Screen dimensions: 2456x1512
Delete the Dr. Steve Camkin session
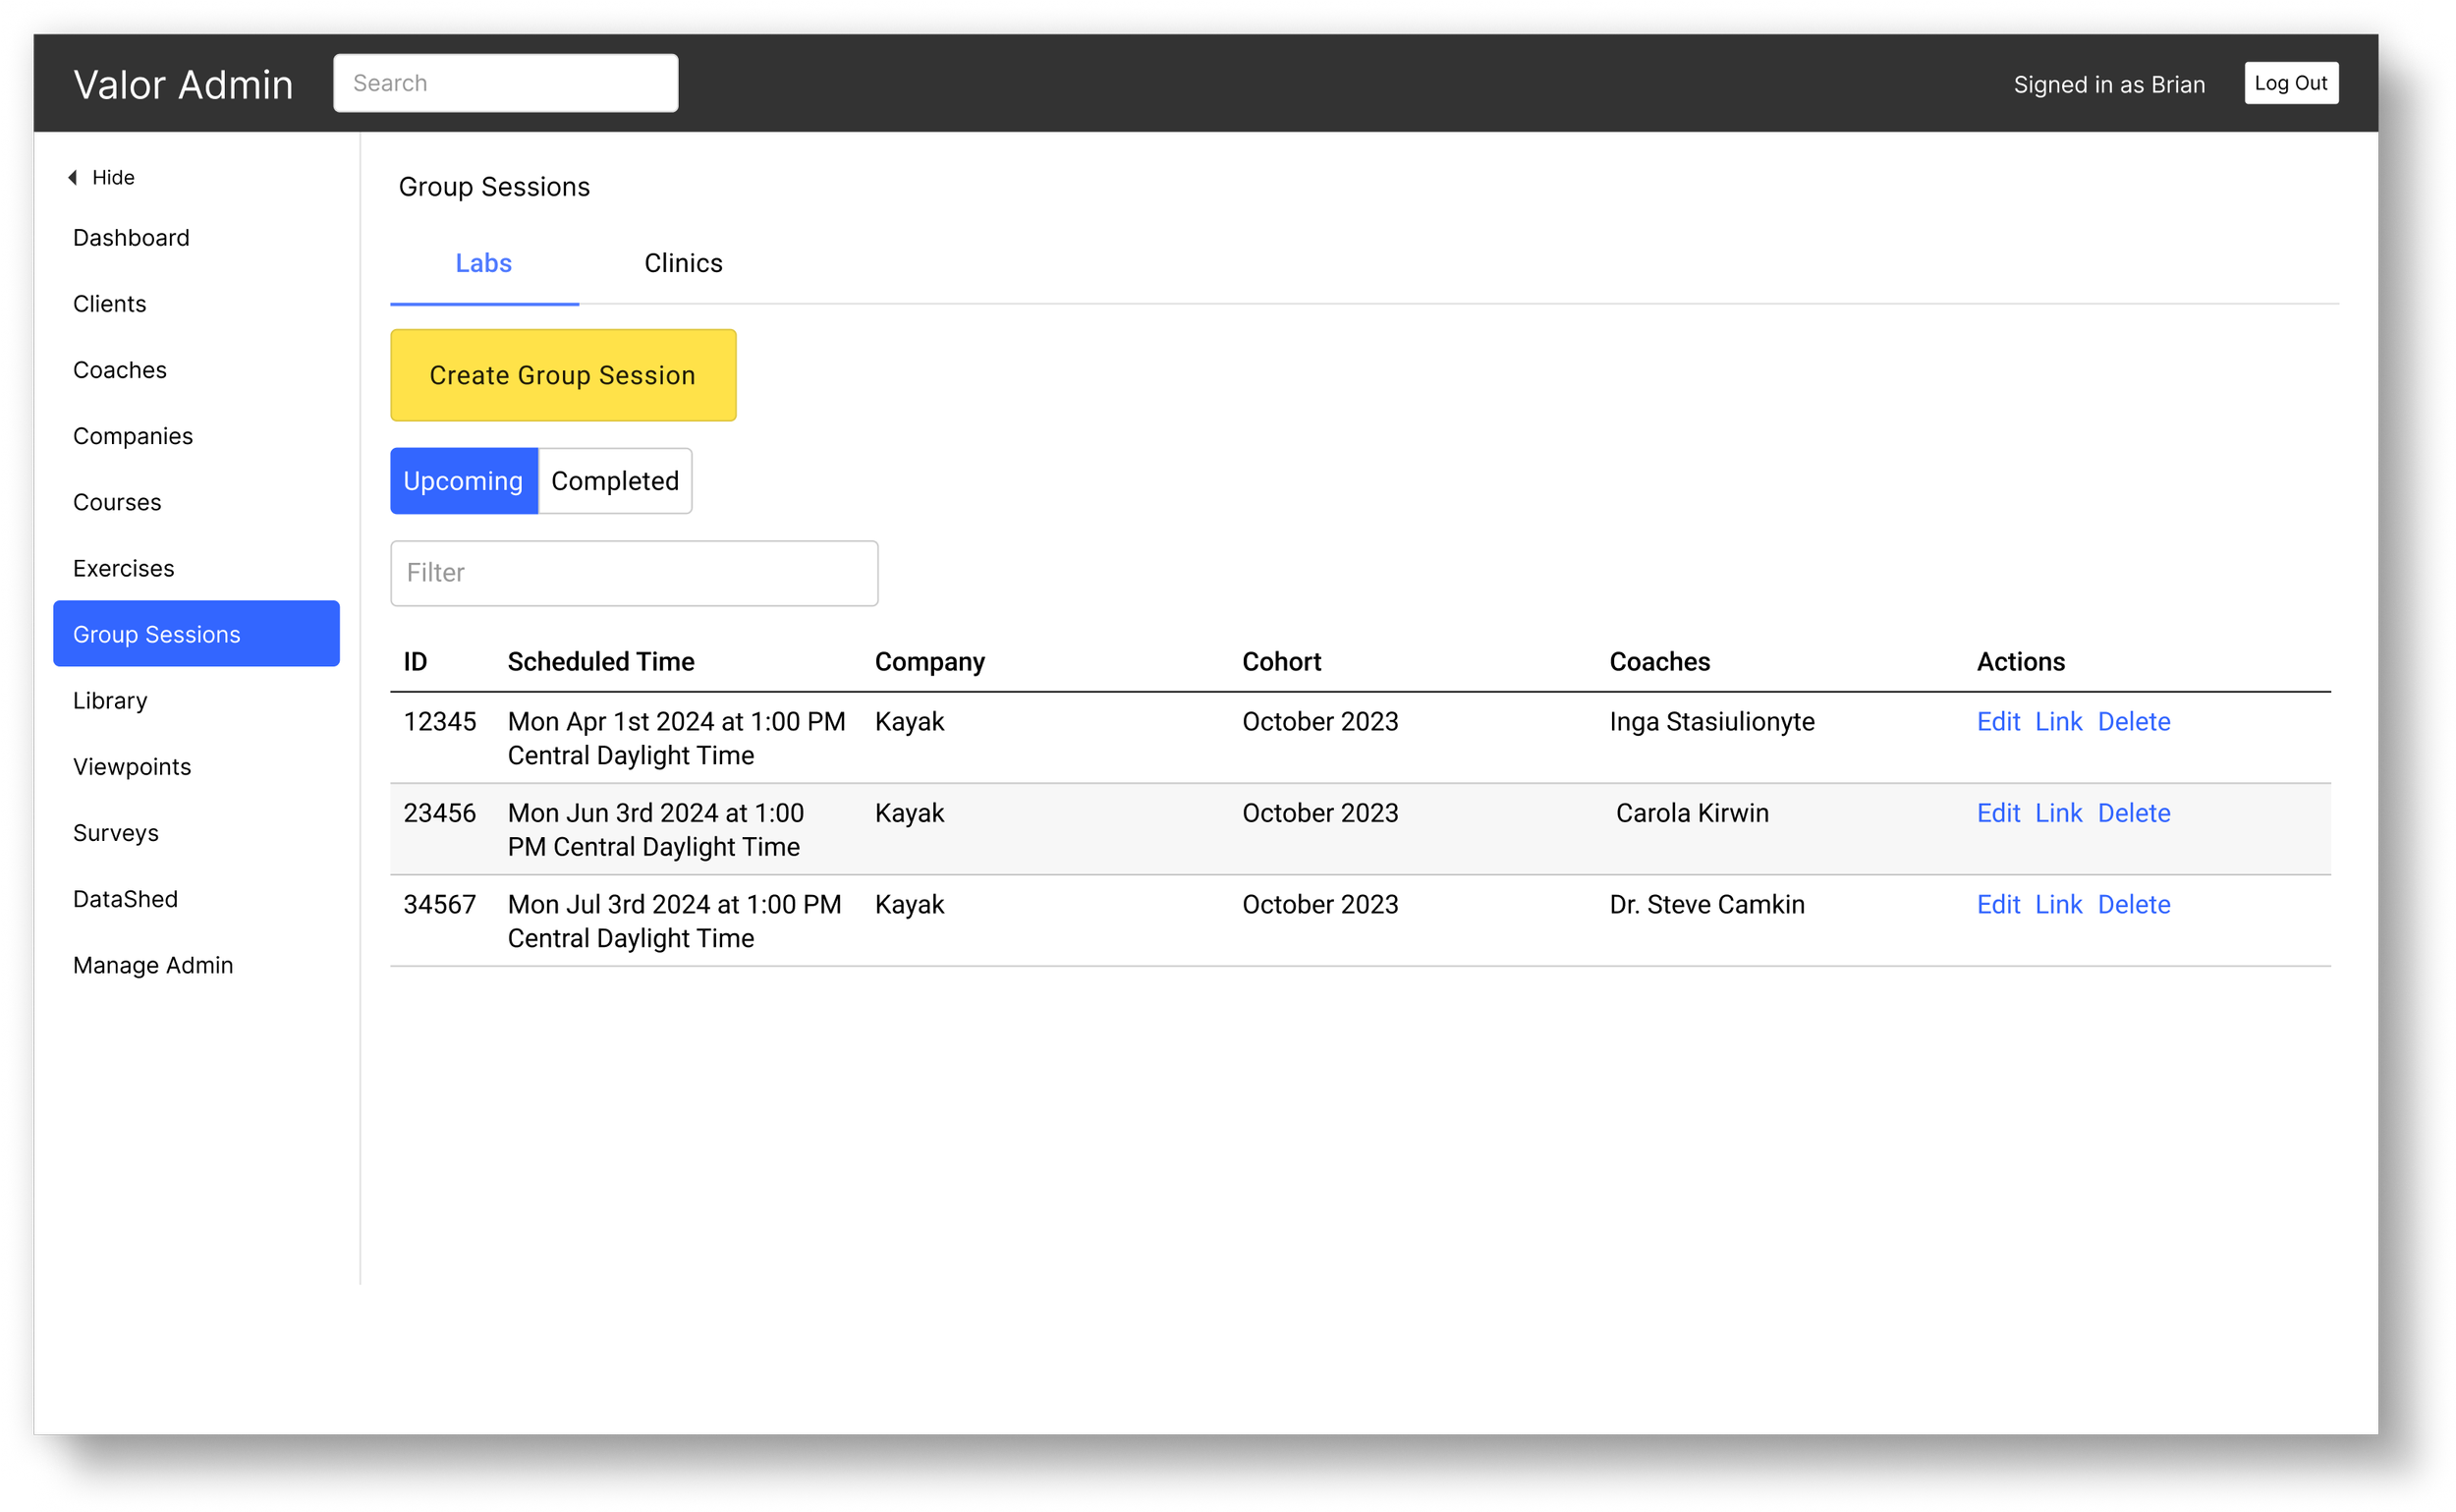tap(2133, 905)
